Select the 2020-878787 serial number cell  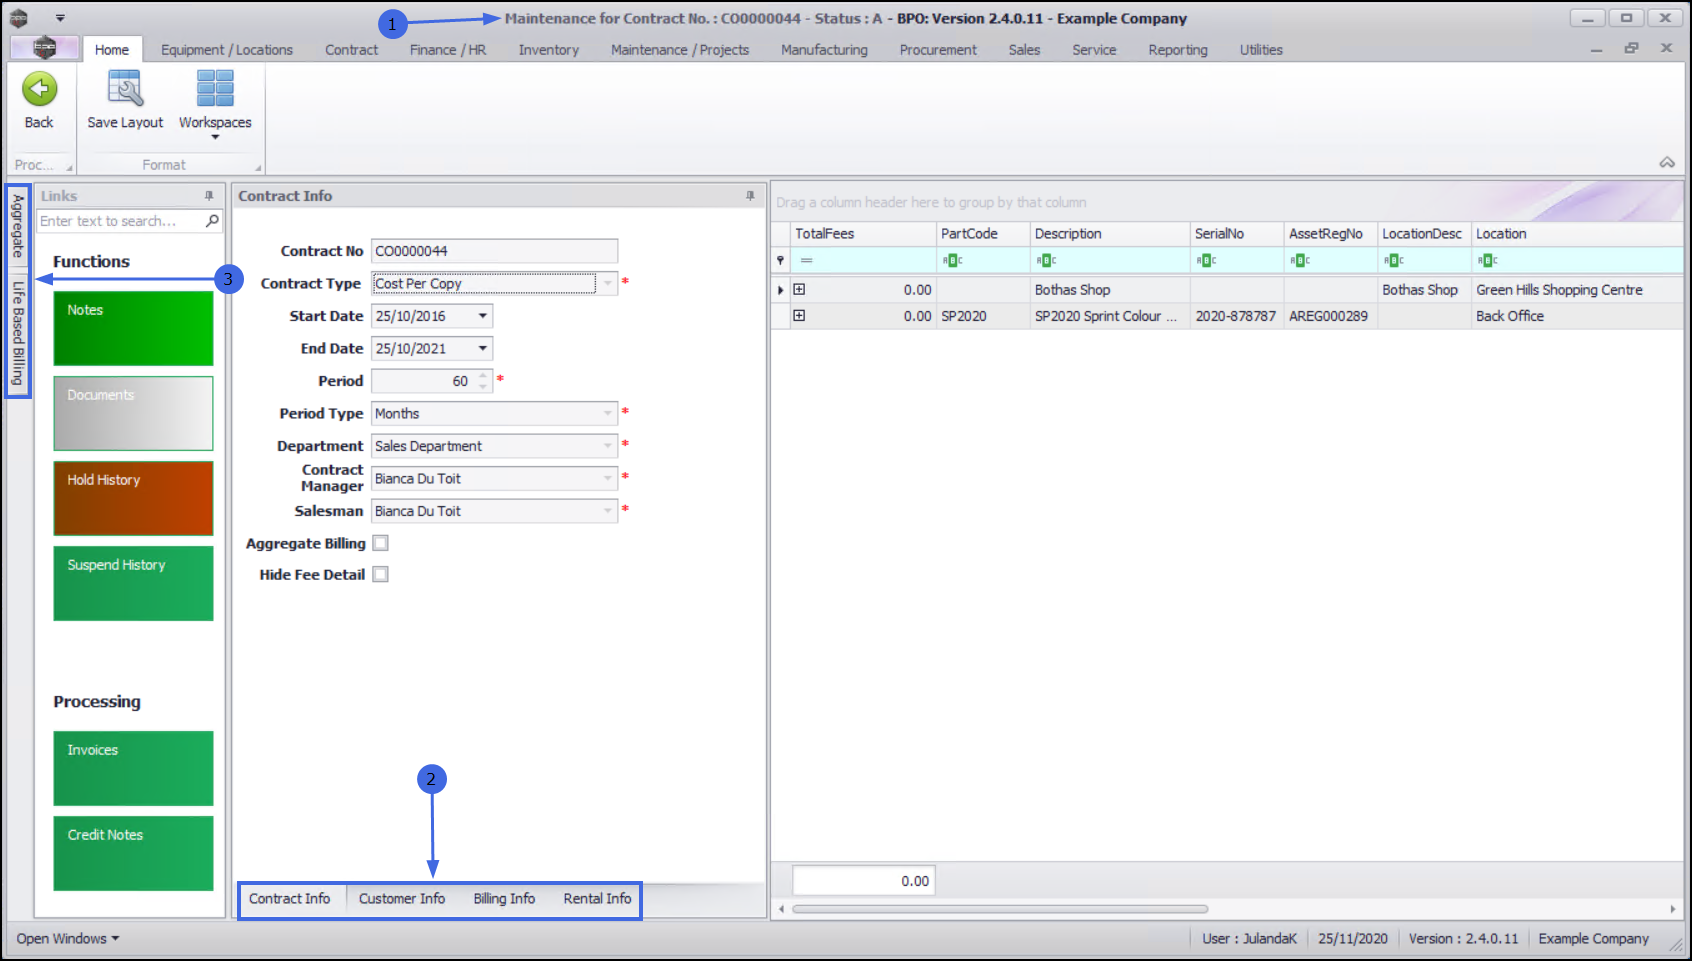point(1236,316)
